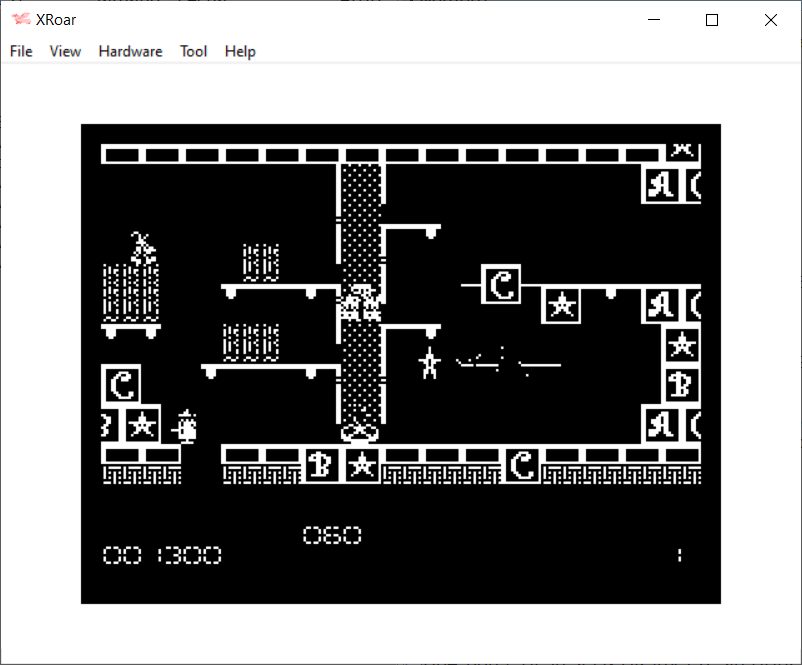The height and width of the screenshot is (665, 802).
Task: Click the XRoar app icon in title bar
Action: tap(20, 20)
